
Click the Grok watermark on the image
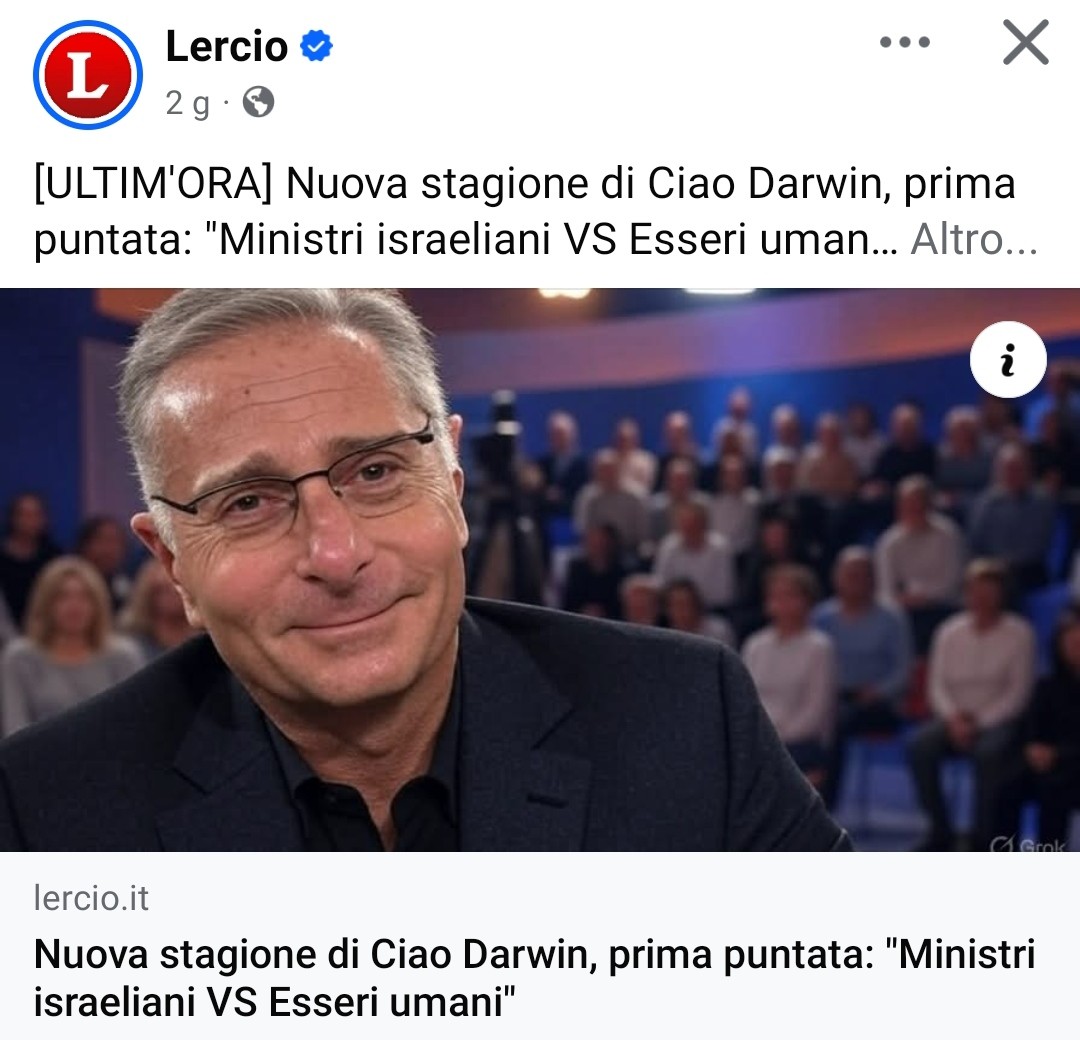tap(1028, 844)
